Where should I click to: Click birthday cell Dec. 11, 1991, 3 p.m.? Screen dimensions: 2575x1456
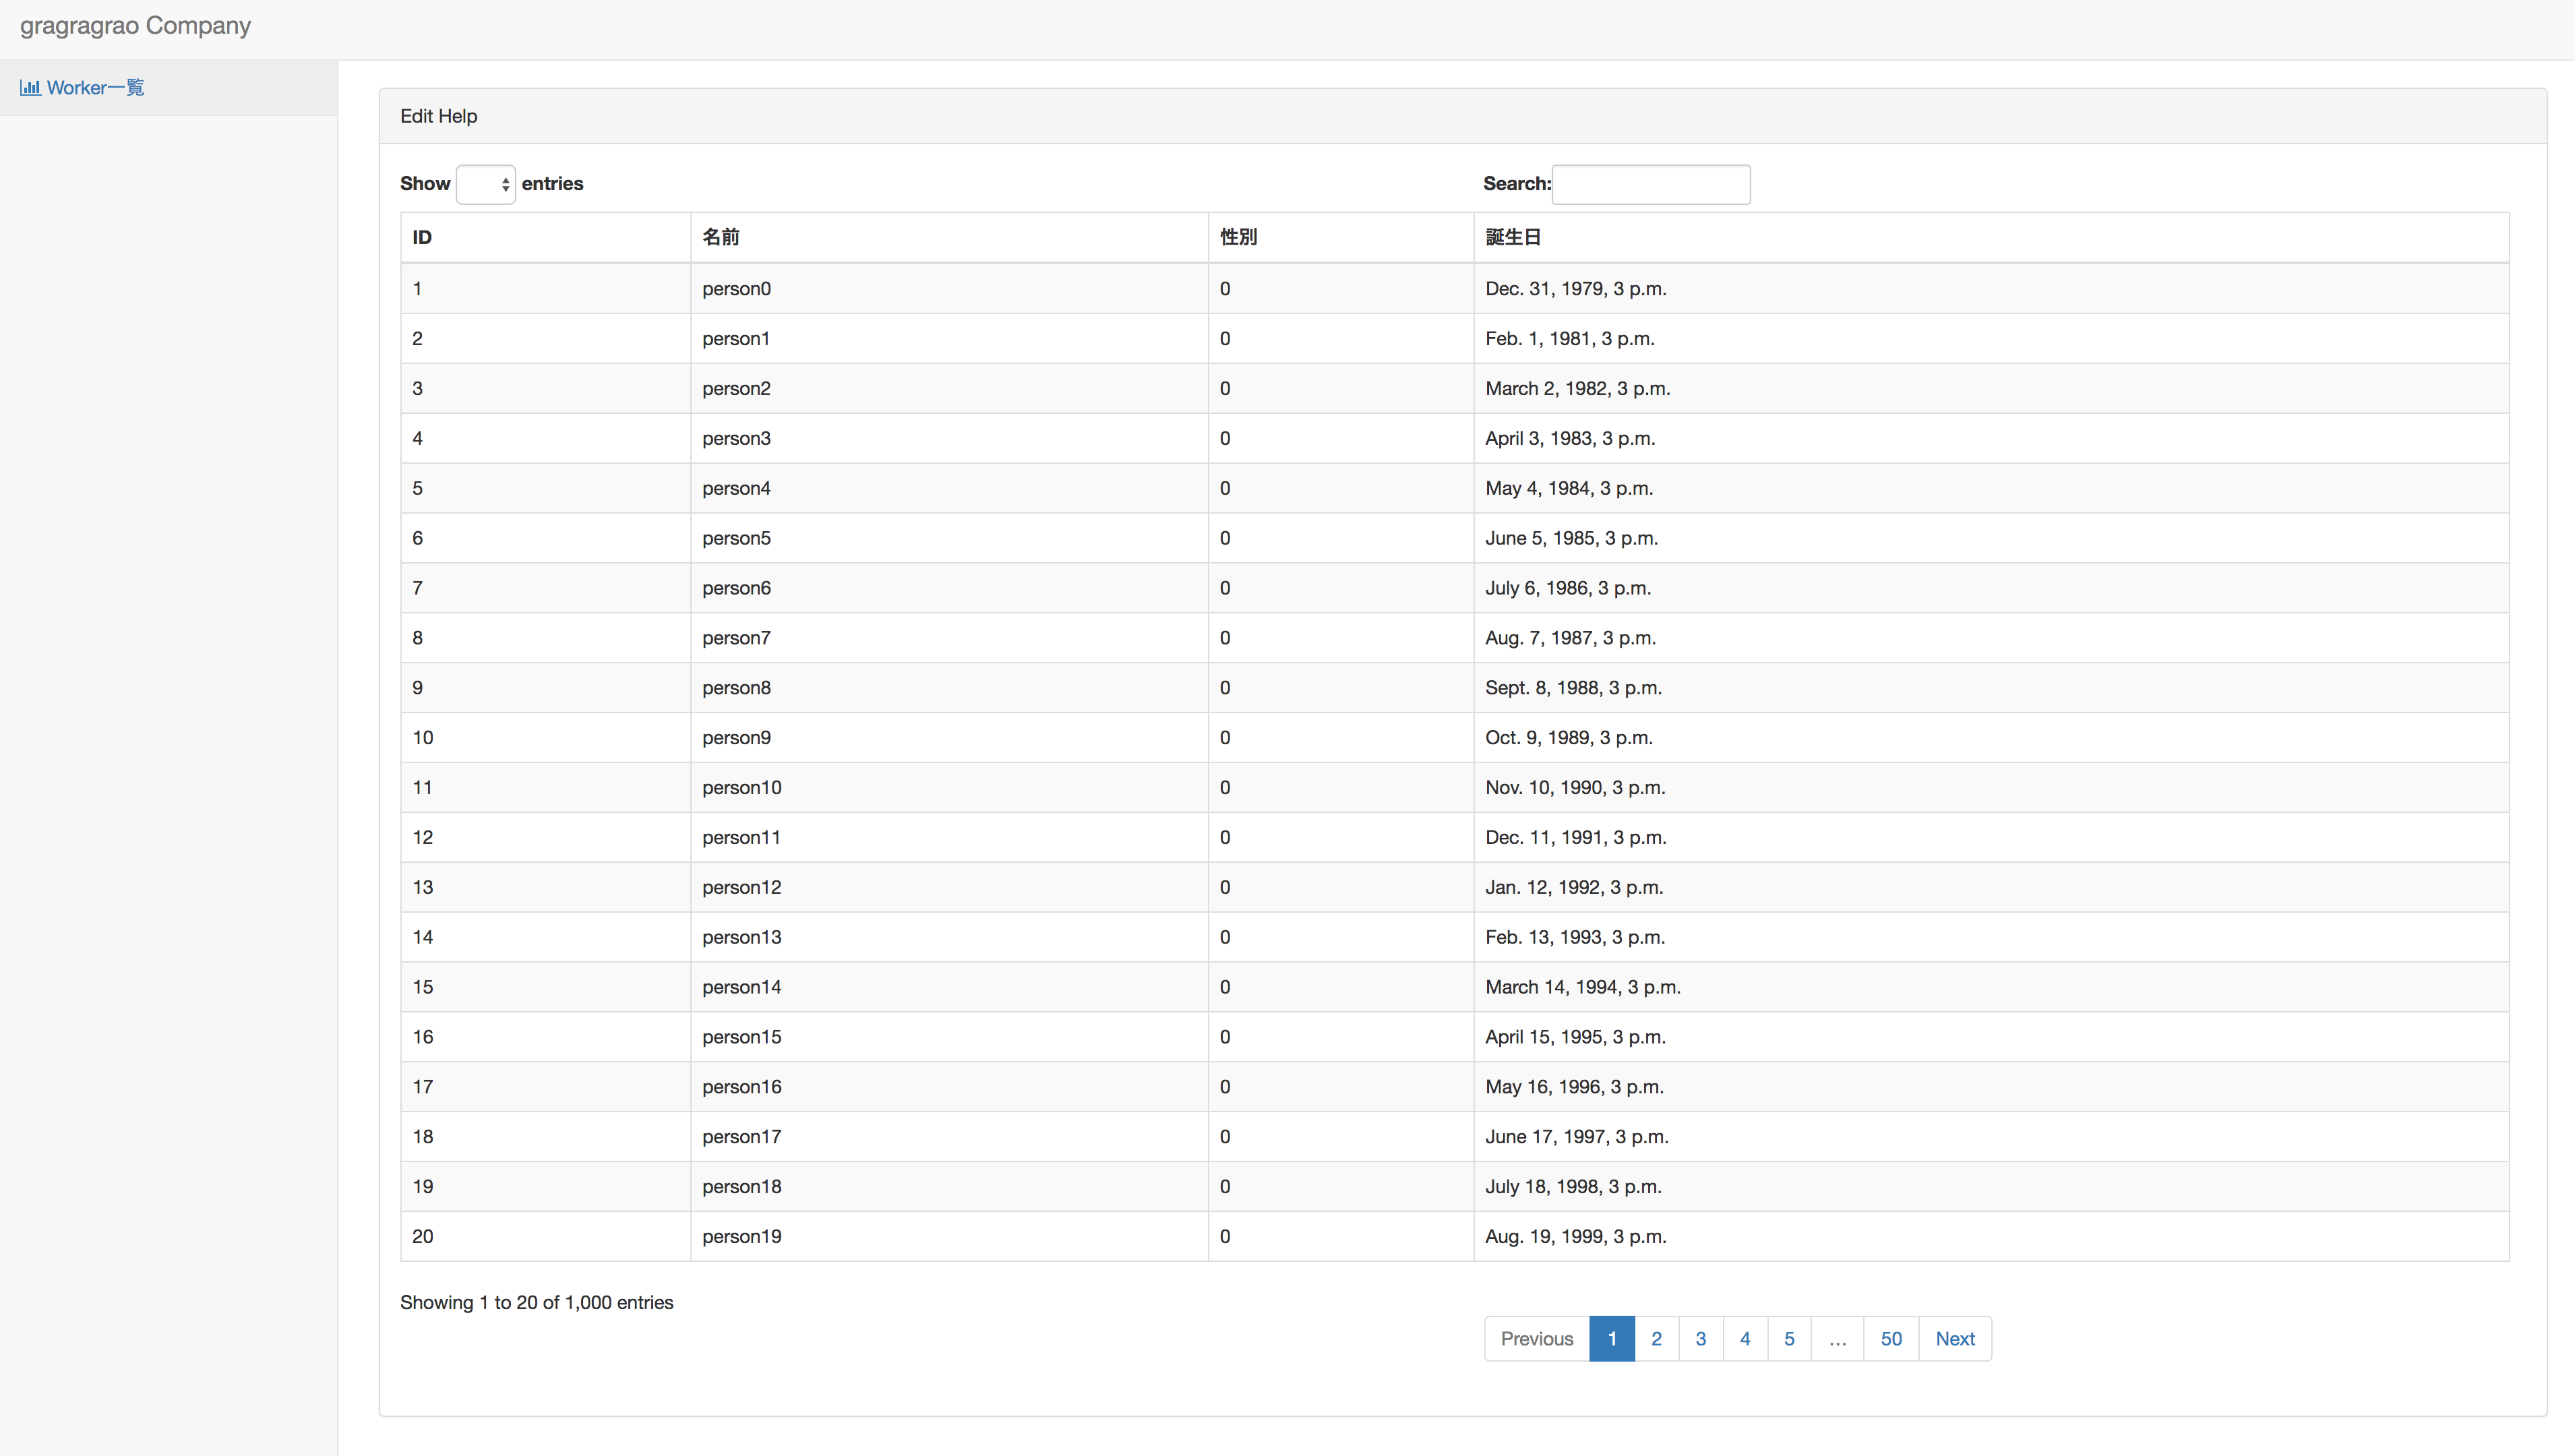(1992, 838)
